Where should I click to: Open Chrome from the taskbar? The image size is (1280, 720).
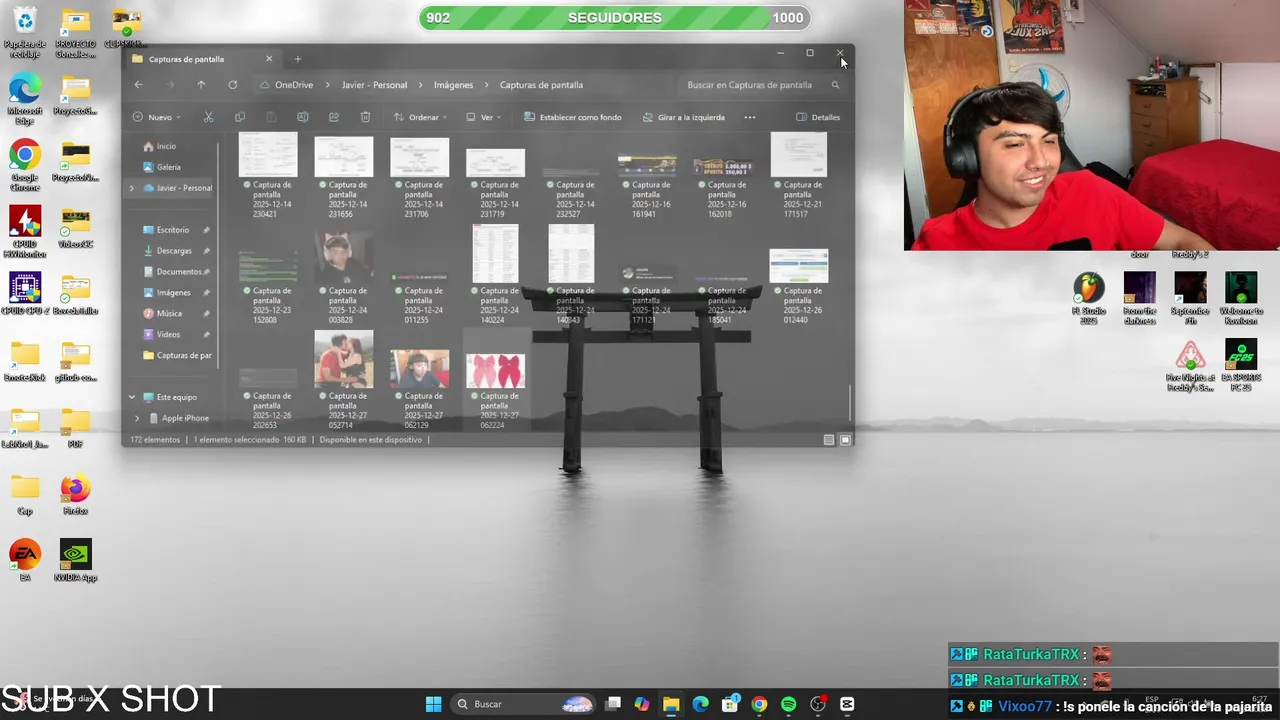(x=759, y=704)
